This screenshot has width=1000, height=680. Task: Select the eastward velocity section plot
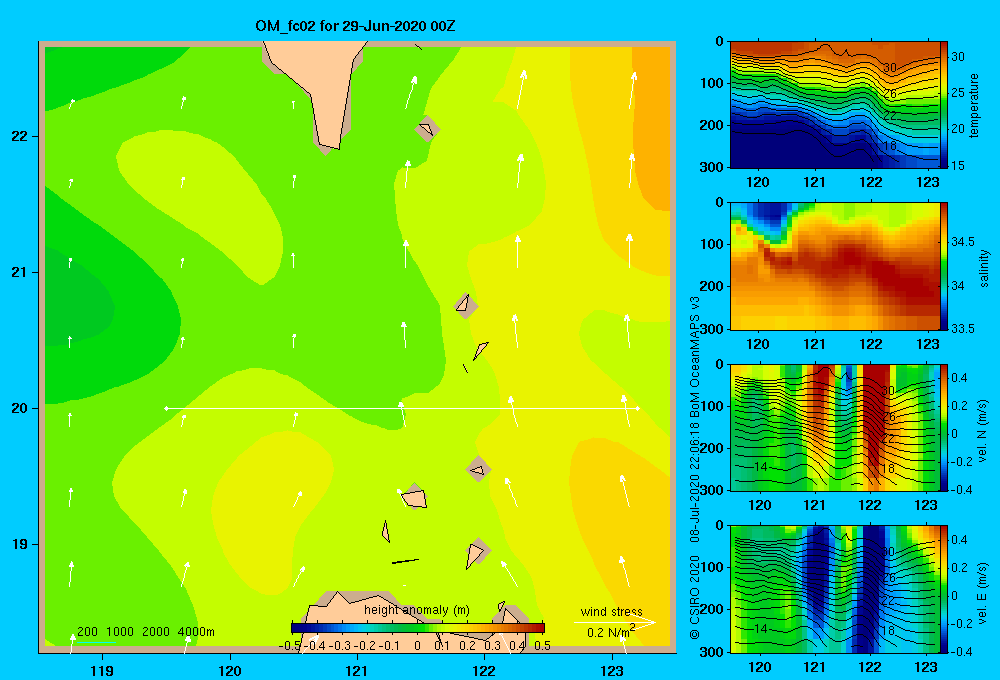click(x=835, y=589)
